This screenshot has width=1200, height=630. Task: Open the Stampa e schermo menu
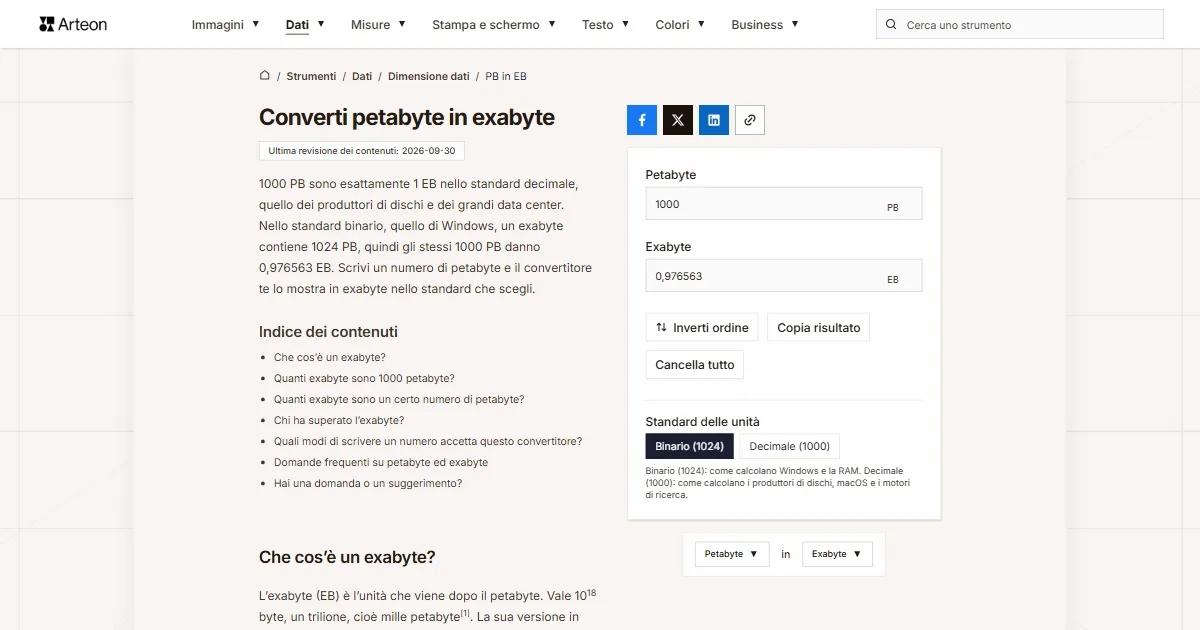[494, 24]
